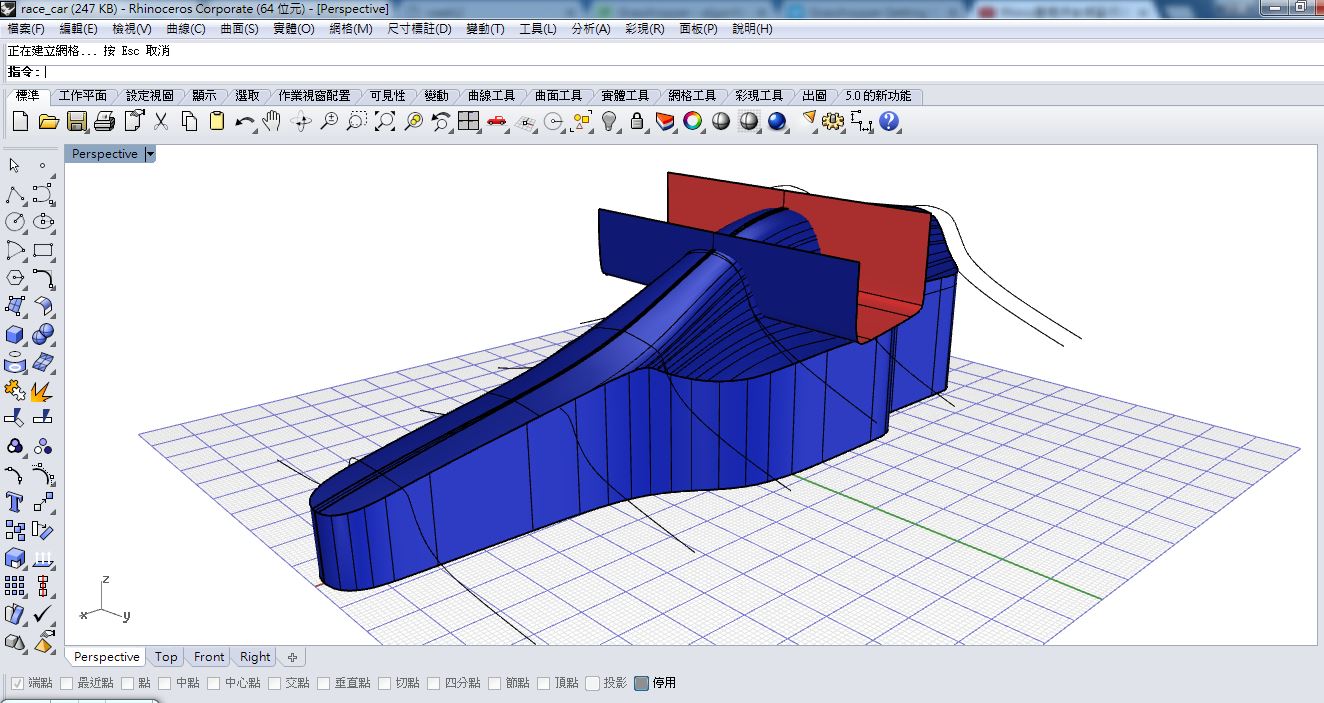The height and width of the screenshot is (703, 1324).
Task: Toggle the 停用 osnap disable button
Action: tap(642, 683)
